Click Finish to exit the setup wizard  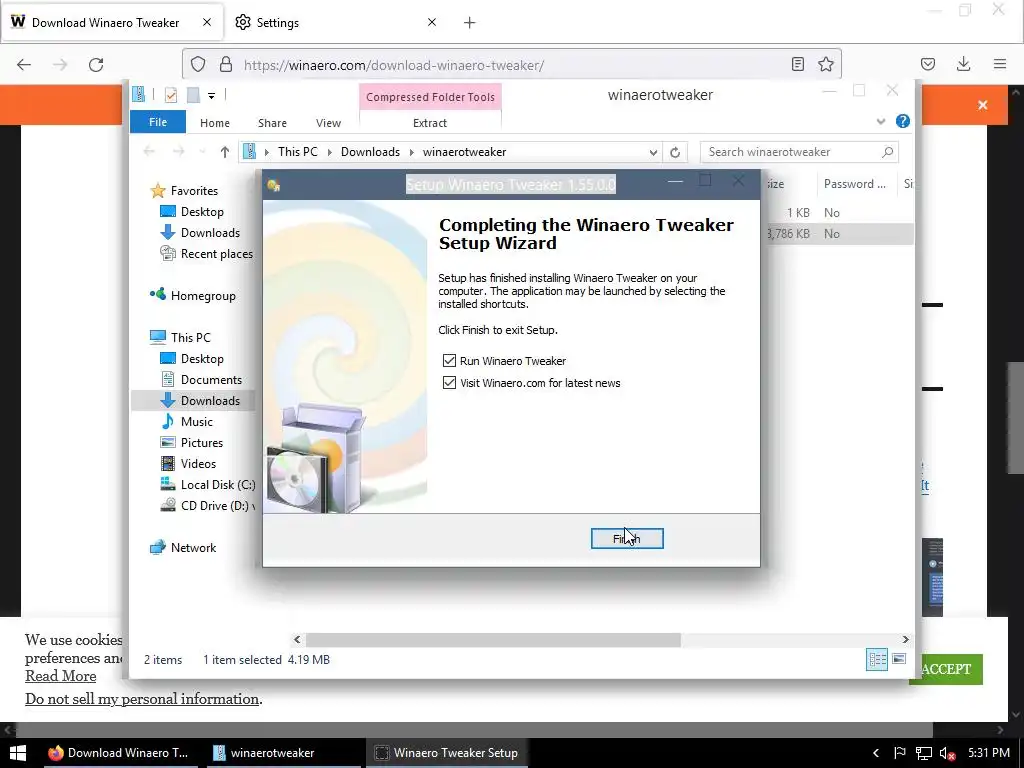(627, 539)
